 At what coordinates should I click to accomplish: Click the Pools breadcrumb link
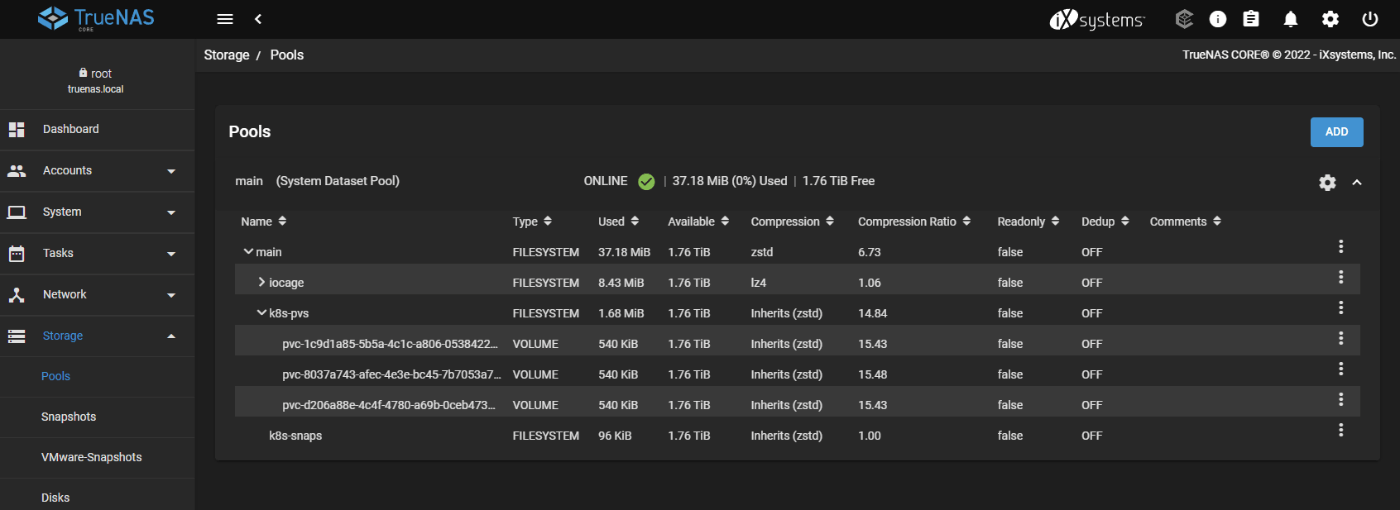coord(287,55)
